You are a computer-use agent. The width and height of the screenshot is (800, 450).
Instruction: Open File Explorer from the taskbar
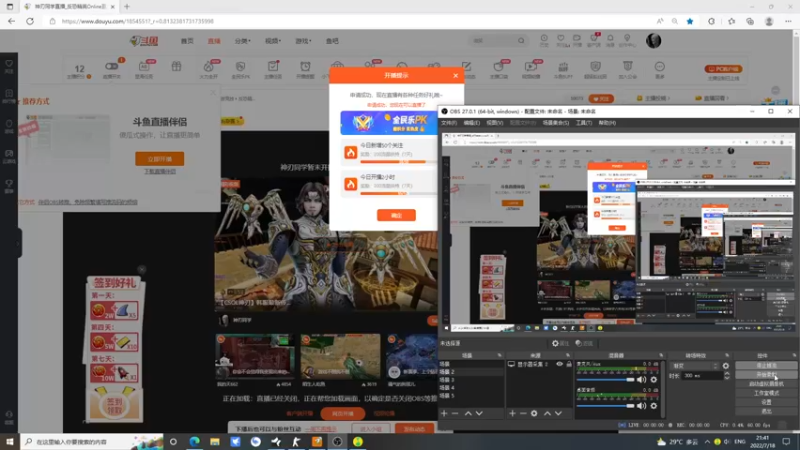215,442
